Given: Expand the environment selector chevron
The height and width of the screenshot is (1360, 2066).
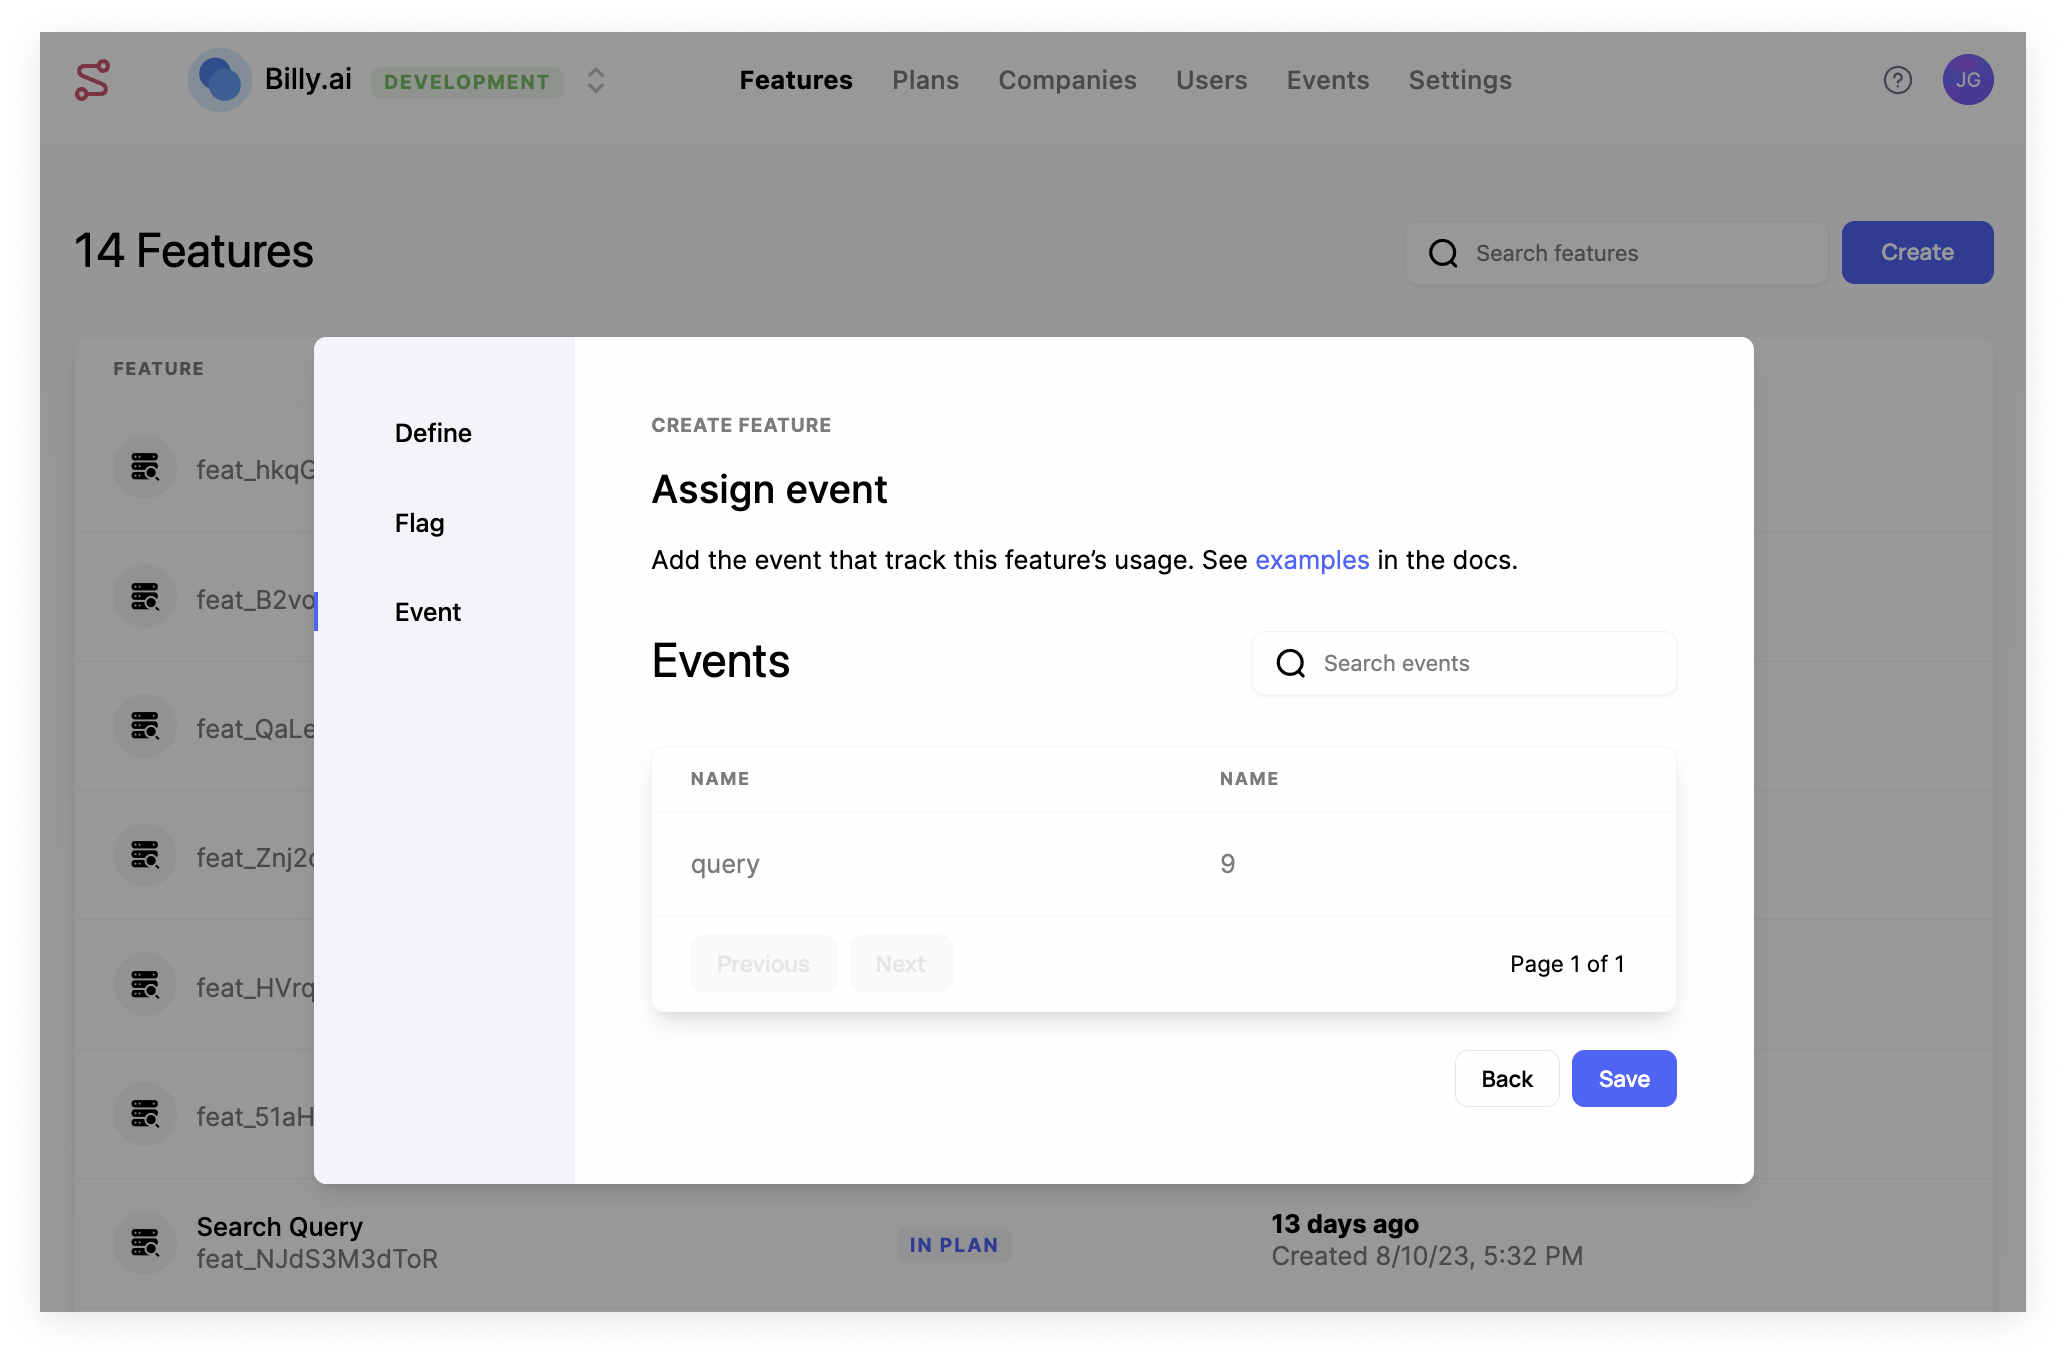Looking at the screenshot, I should (x=594, y=81).
